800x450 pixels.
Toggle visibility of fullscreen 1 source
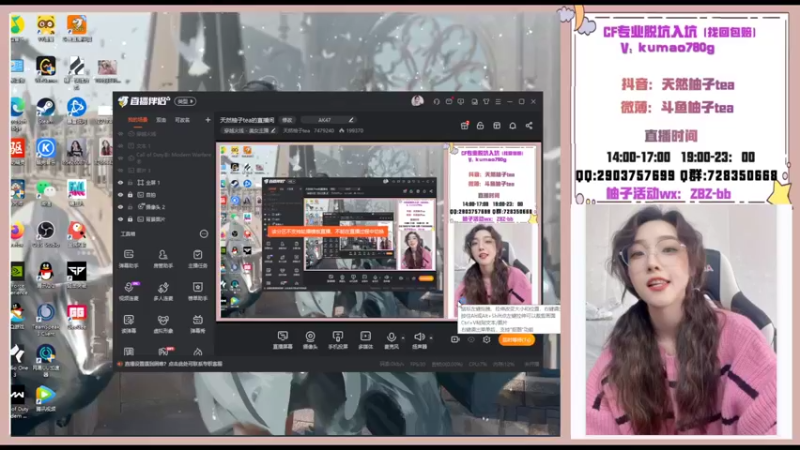pos(121,183)
